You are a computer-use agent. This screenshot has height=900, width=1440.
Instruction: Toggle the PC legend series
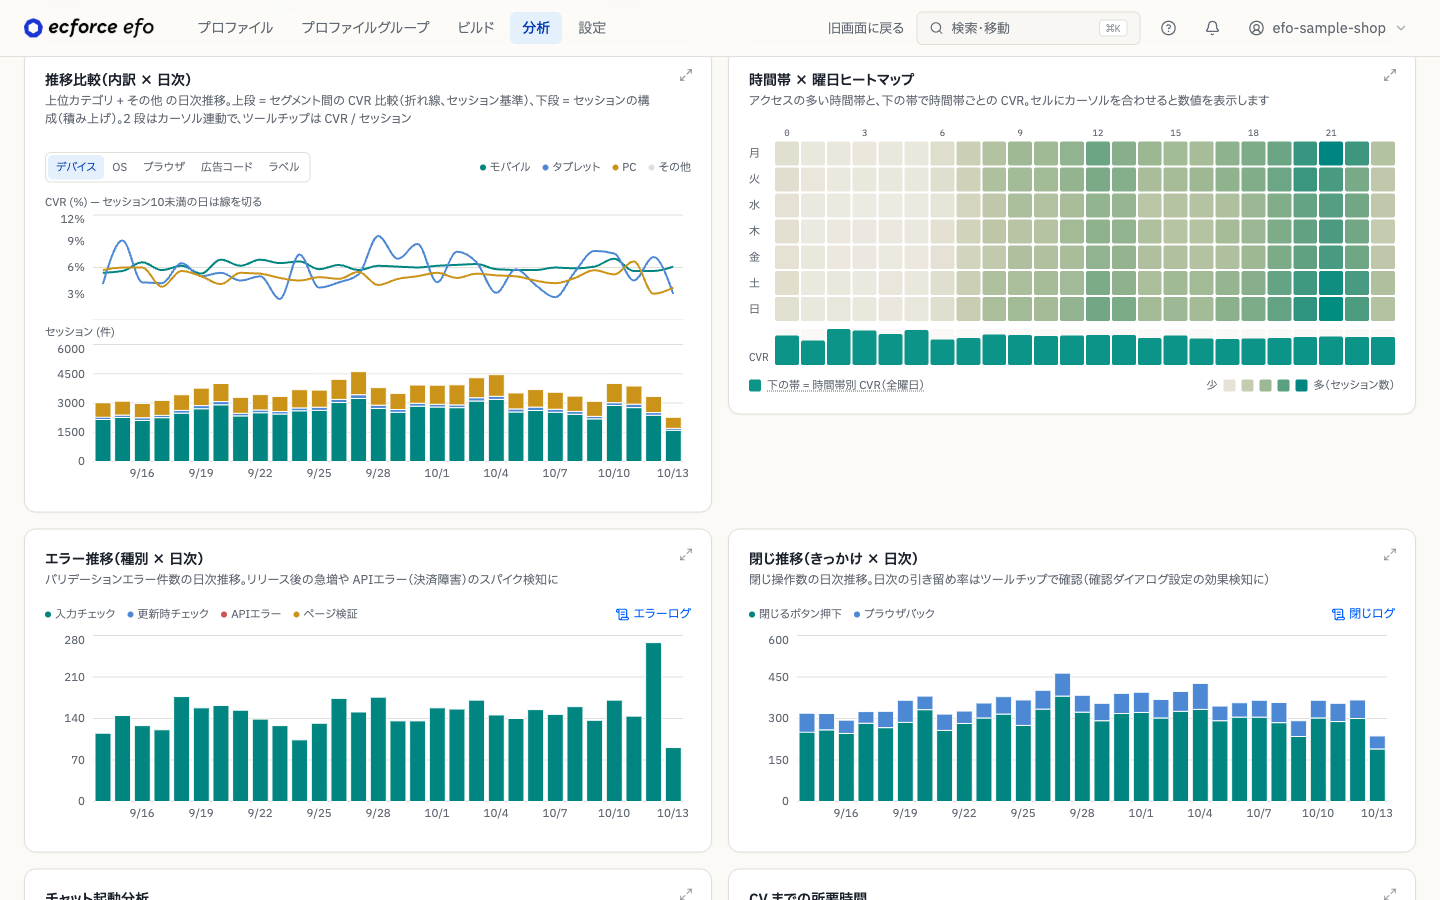tap(624, 167)
